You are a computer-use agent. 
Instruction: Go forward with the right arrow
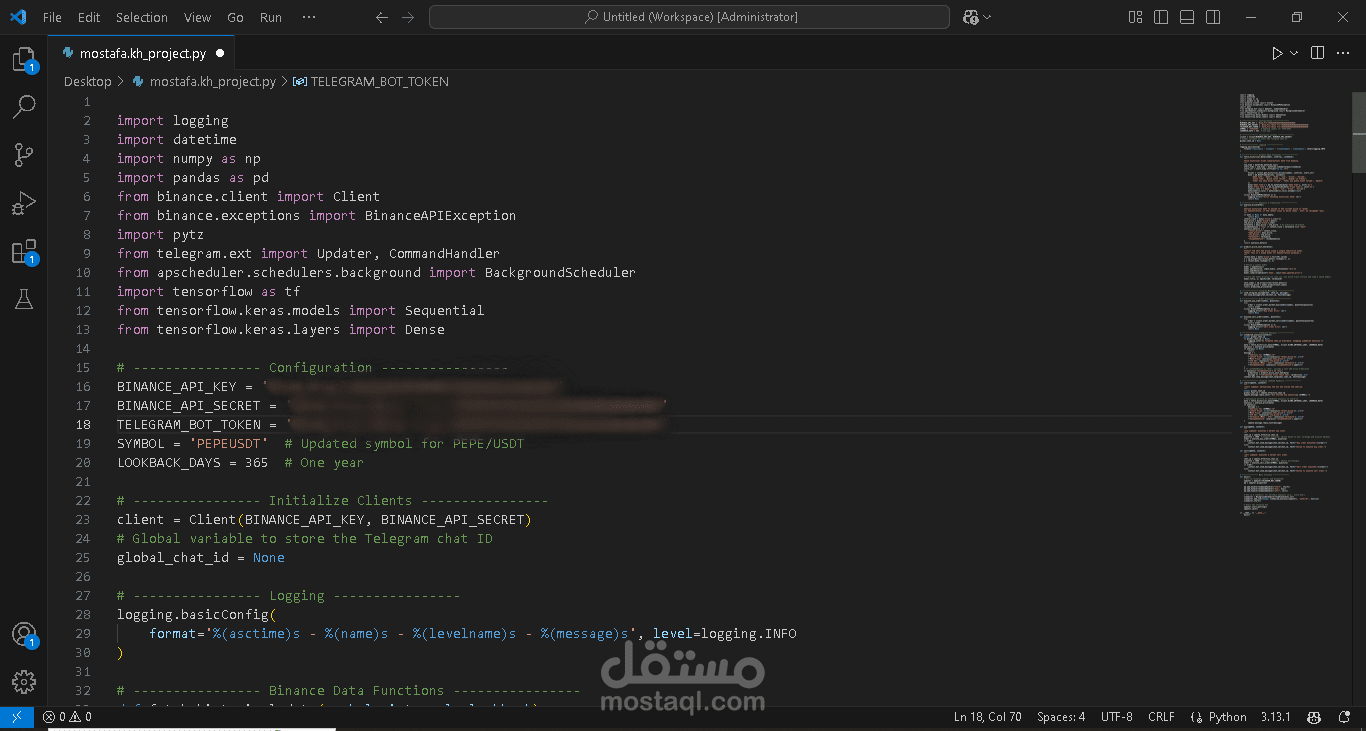(407, 17)
